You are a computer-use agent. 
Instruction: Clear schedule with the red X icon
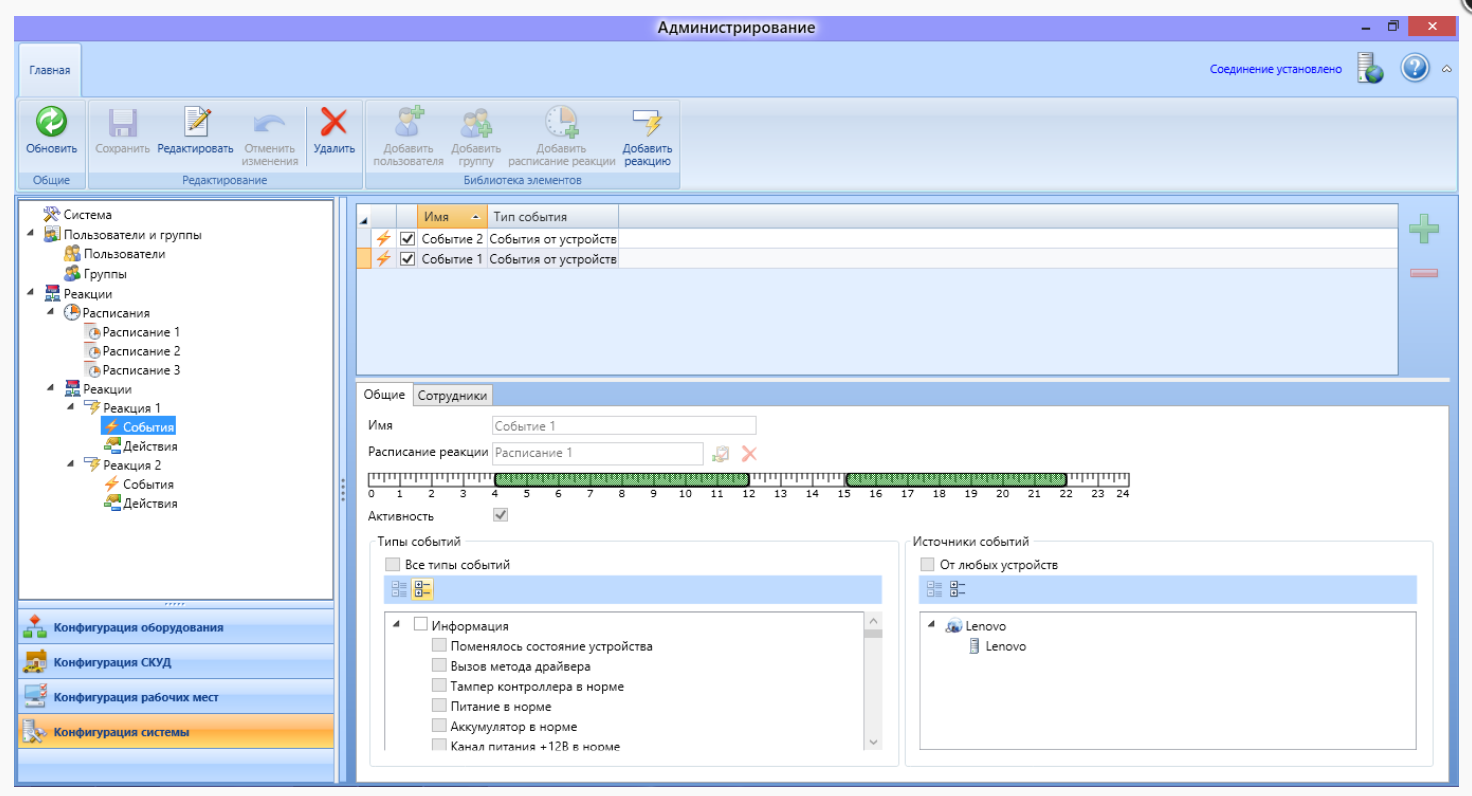pyautogui.click(x=749, y=453)
